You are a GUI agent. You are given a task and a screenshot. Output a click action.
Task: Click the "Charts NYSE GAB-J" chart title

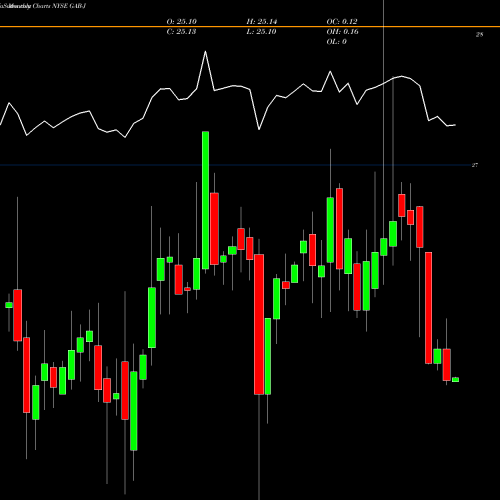click(x=59, y=6)
